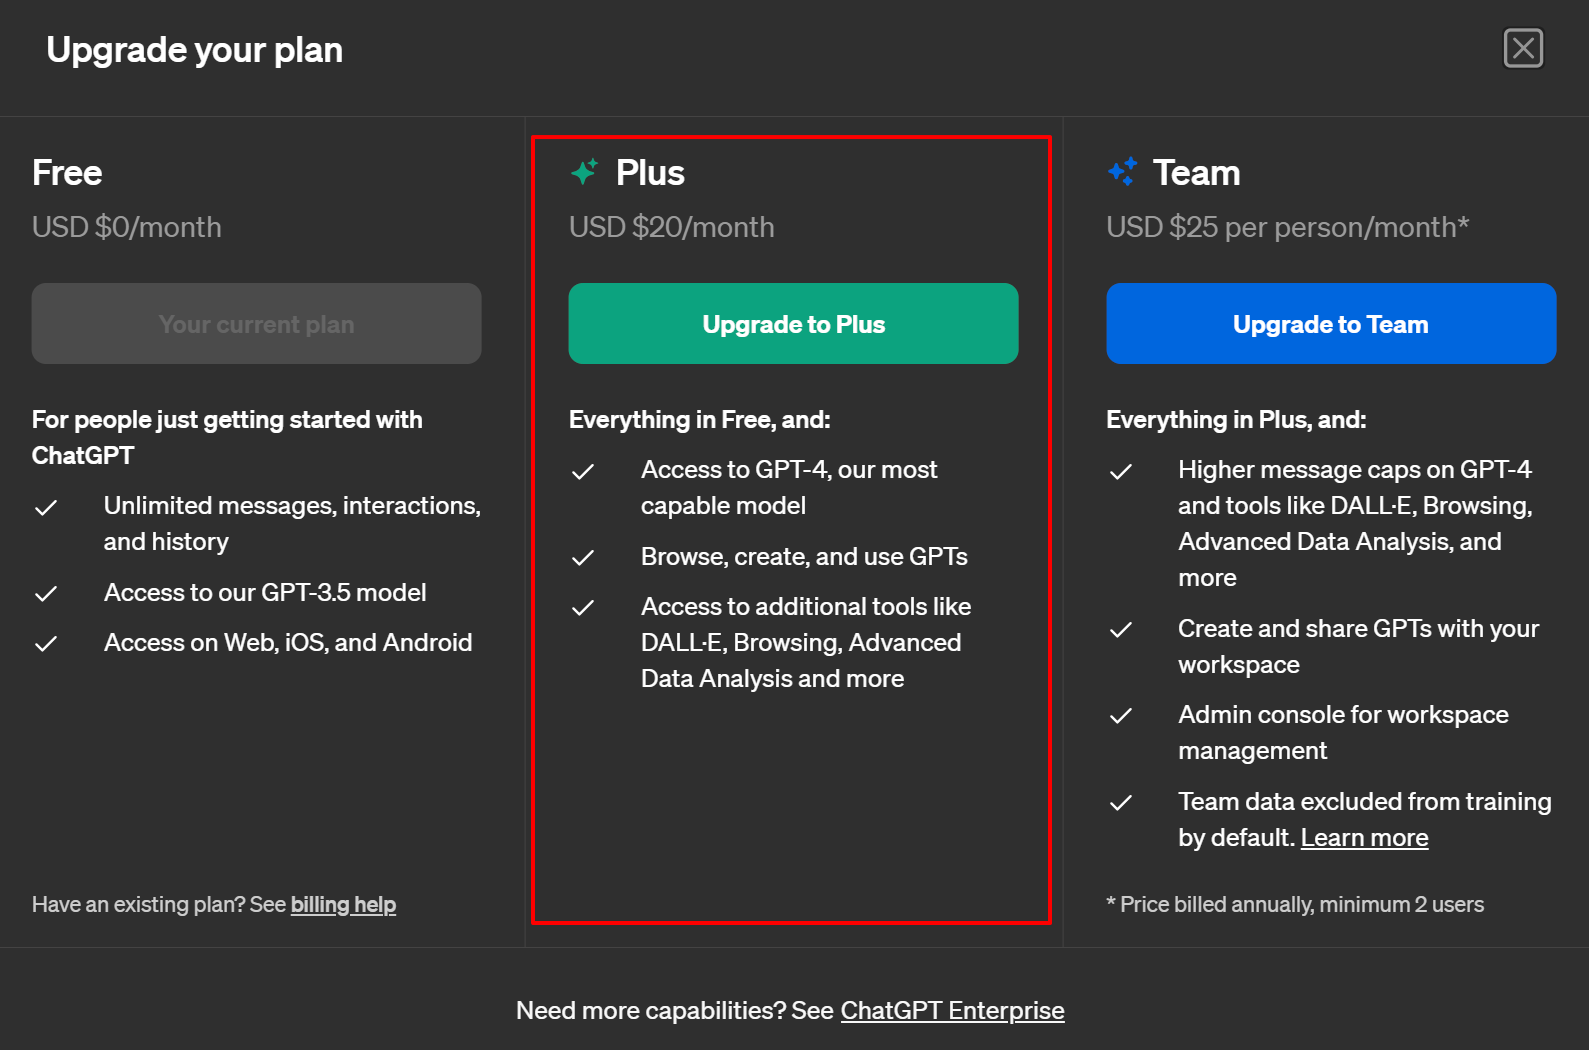This screenshot has height=1050, width=1589.
Task: Click the Everything in Plus, and: text
Action: [1236, 419]
